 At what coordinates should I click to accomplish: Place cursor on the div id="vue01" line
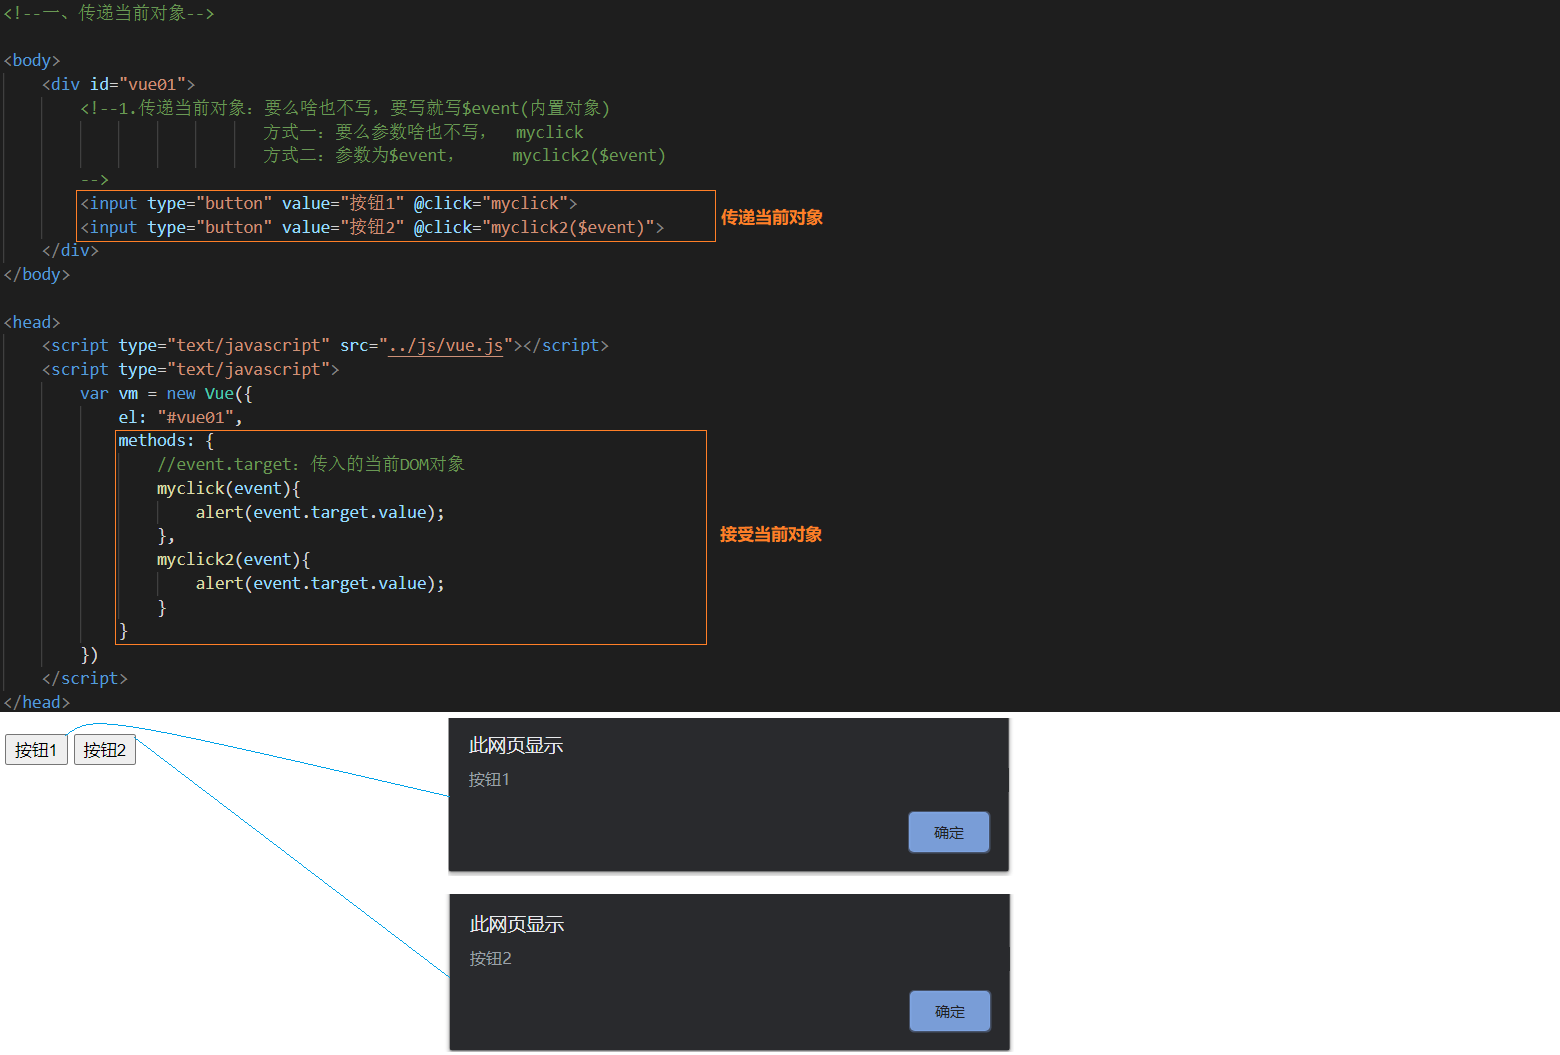(118, 85)
